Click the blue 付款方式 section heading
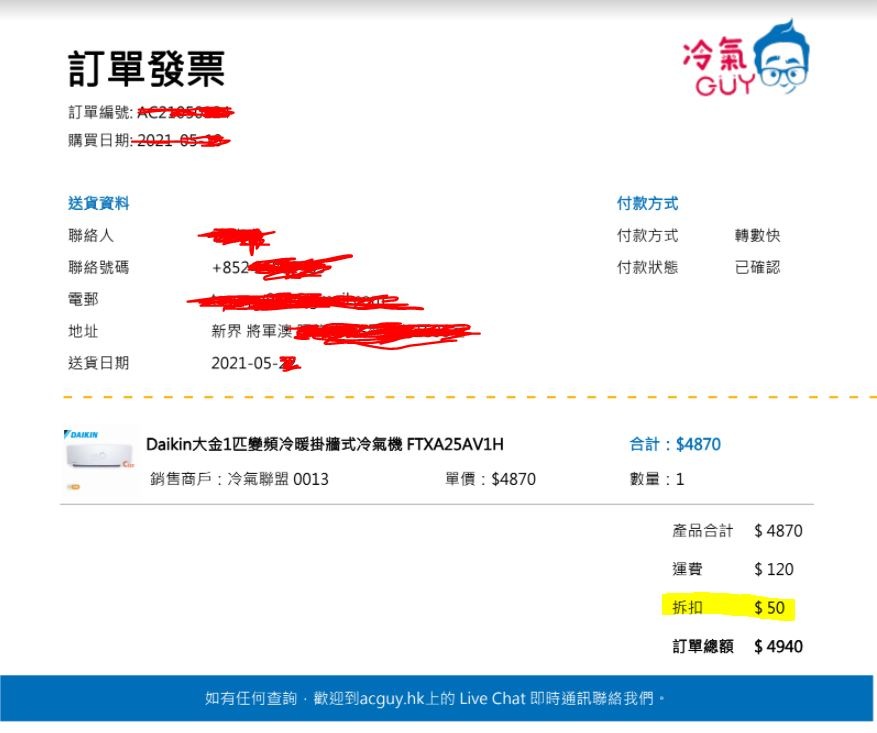The width and height of the screenshot is (877, 733). click(x=647, y=203)
